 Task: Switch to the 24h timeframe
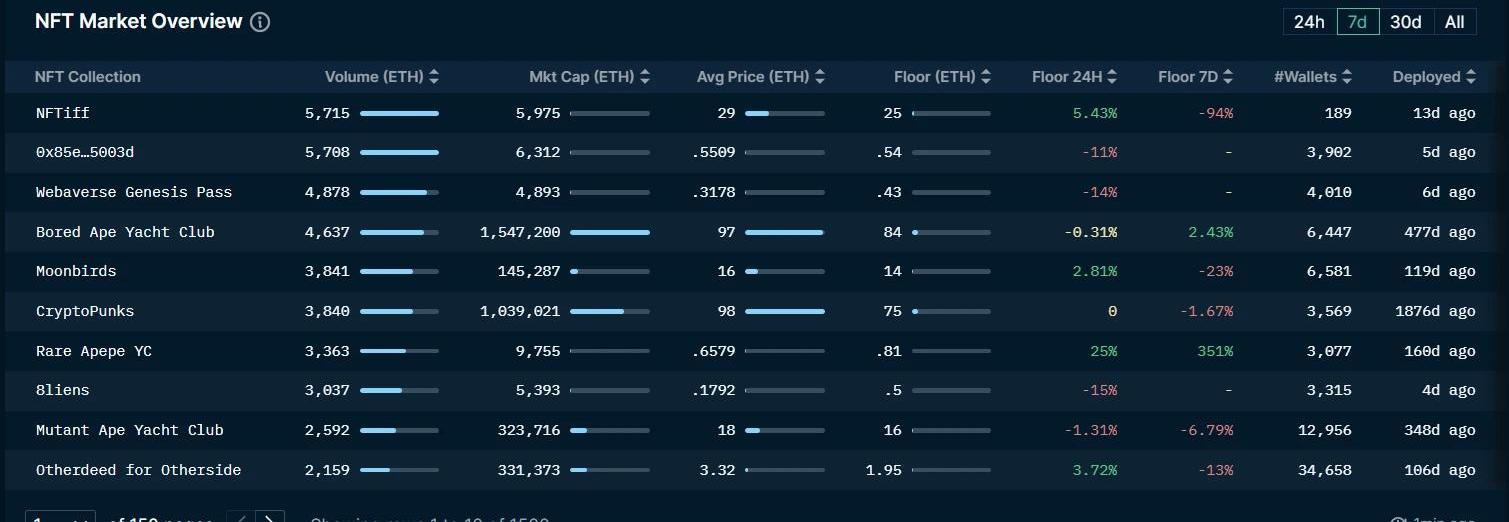pos(1309,22)
